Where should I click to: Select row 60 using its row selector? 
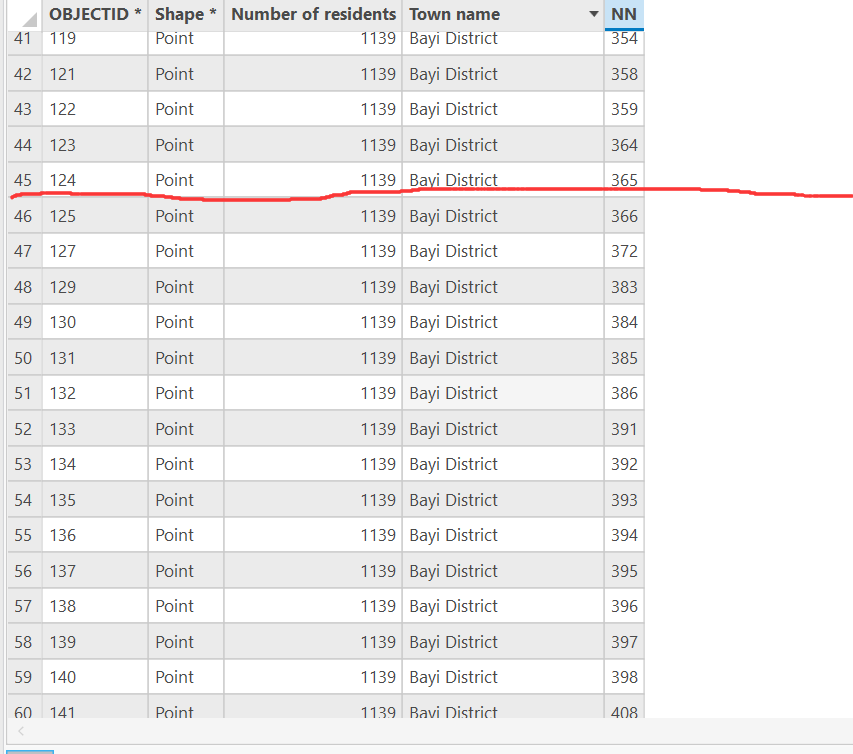[x=23, y=712]
